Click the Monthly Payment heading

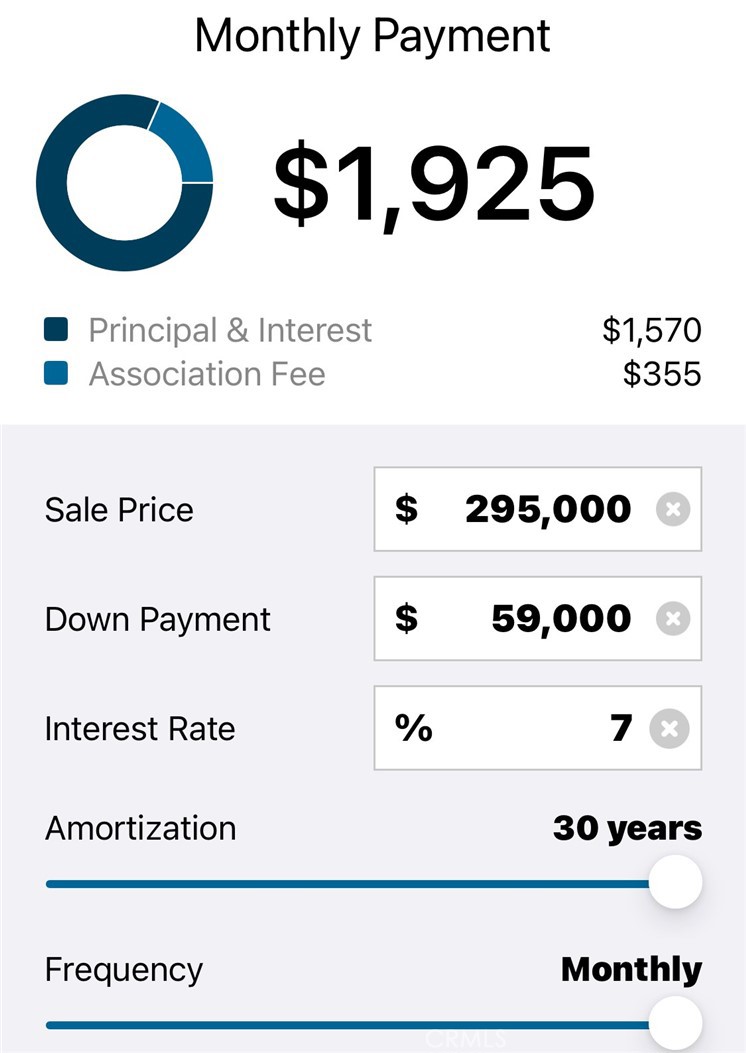372,36
